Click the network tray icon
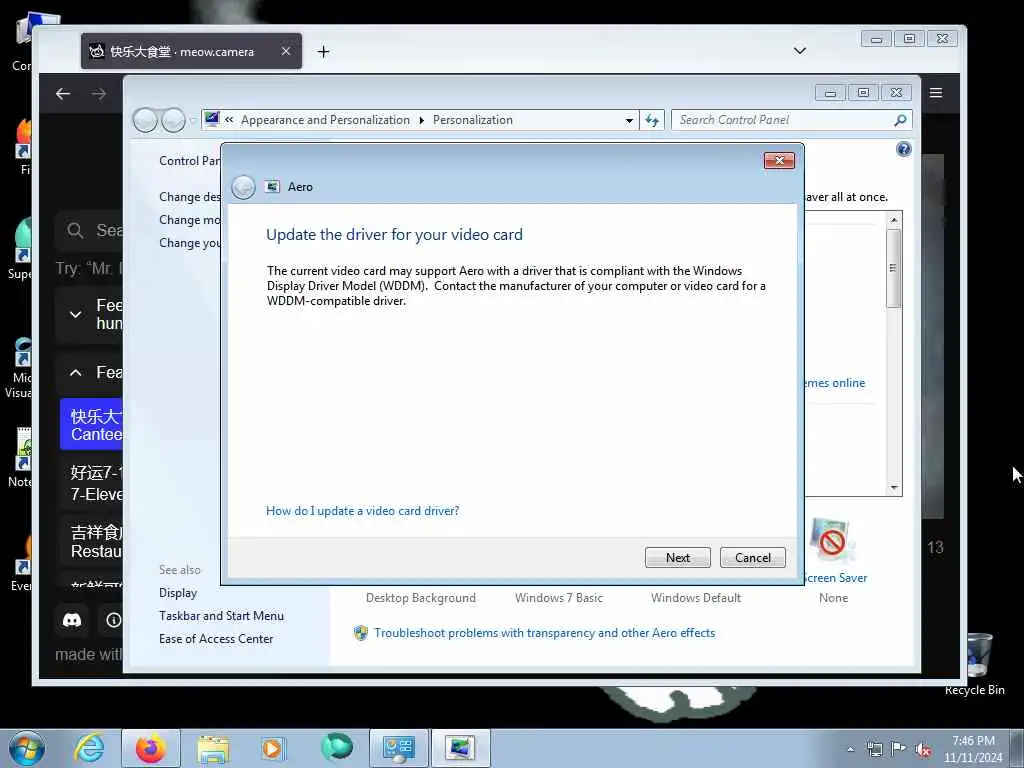This screenshot has width=1024, height=768. [874, 749]
